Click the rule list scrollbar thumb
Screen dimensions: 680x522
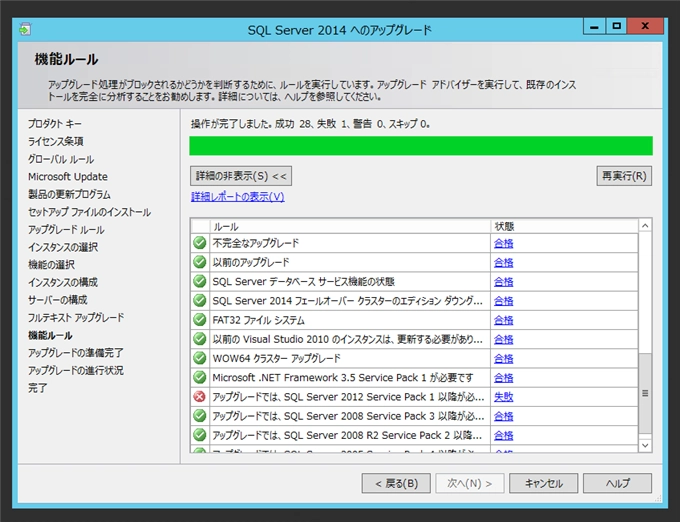(645, 393)
